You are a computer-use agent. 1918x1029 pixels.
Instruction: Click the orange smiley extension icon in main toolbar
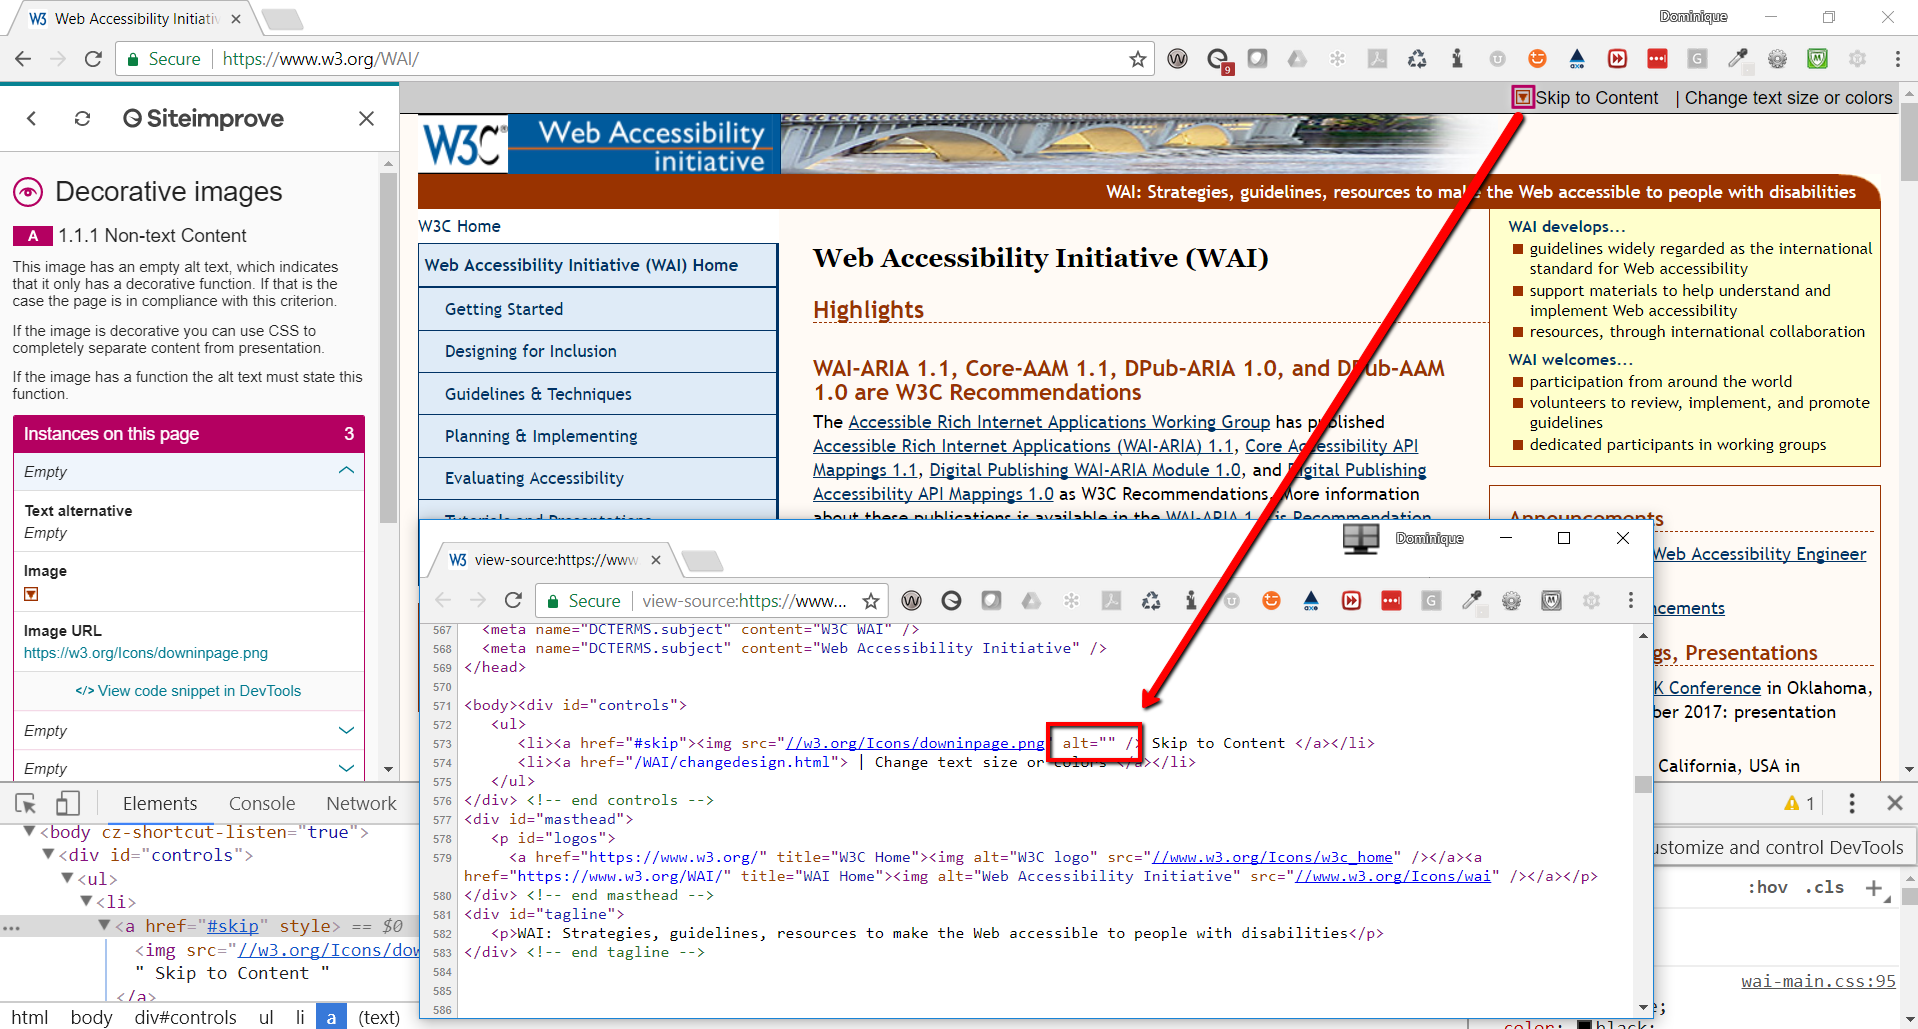(x=1537, y=59)
